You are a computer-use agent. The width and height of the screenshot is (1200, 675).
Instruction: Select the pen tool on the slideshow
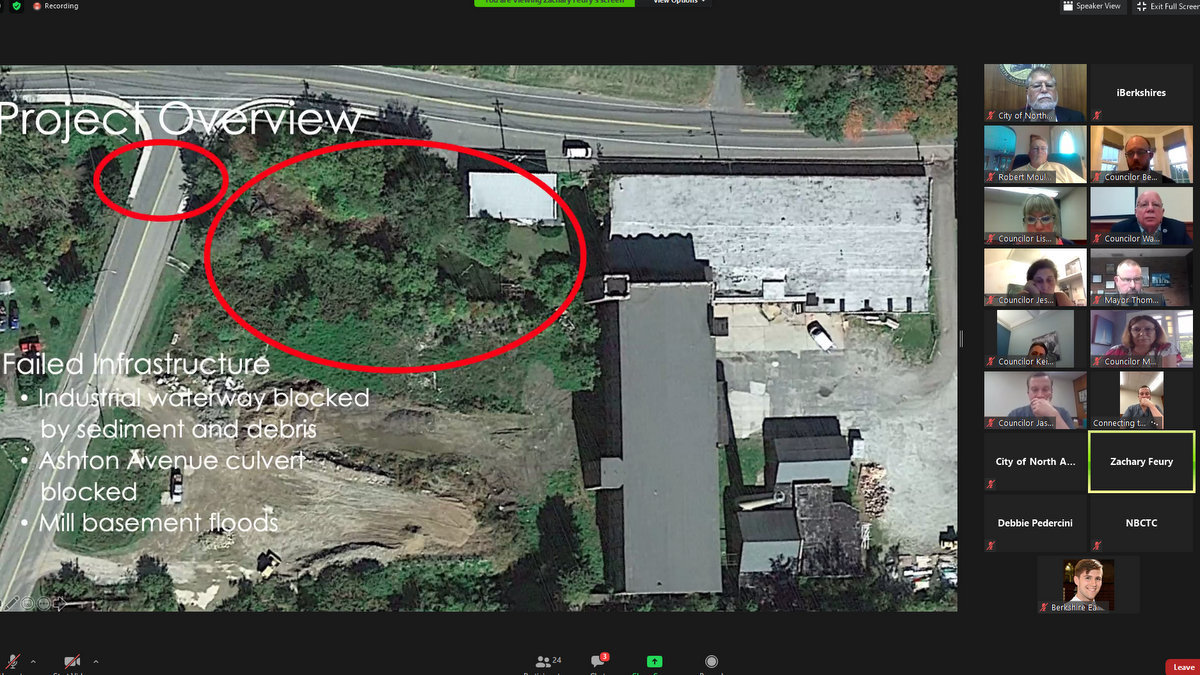click(x=11, y=603)
